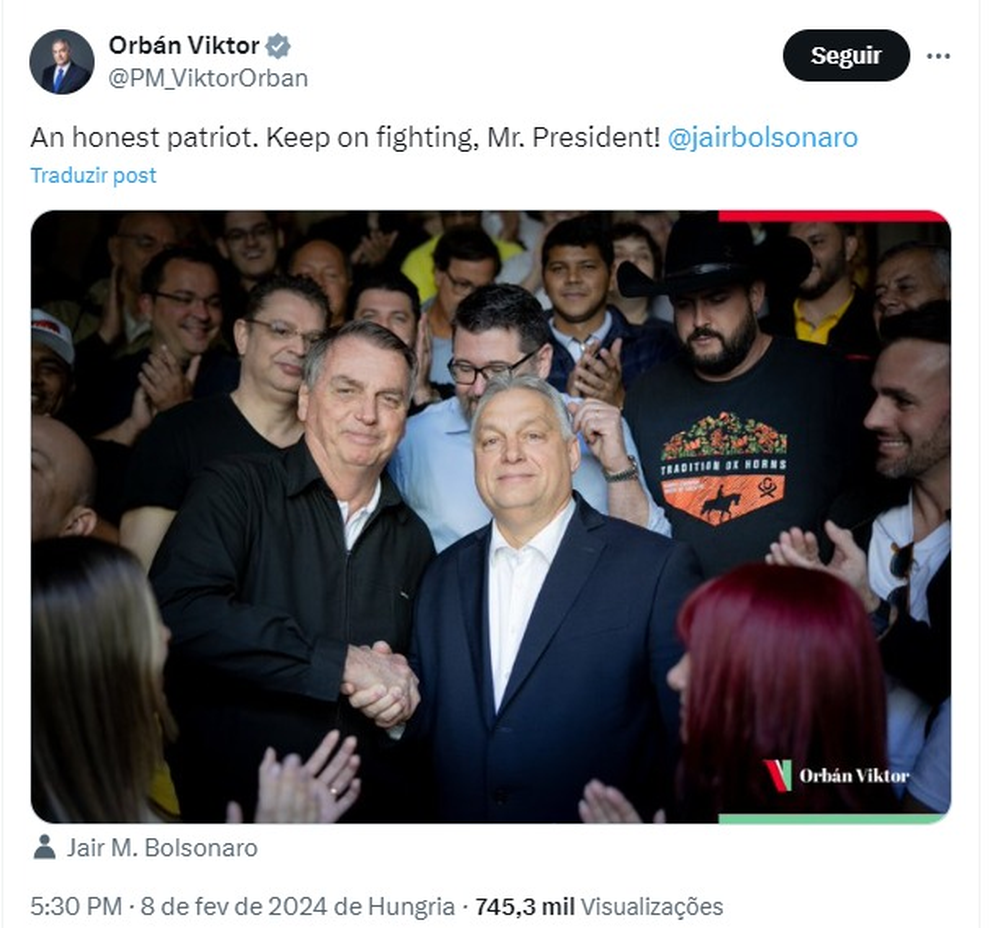Click the green stripe on photo's bottom corner

pos(834,818)
